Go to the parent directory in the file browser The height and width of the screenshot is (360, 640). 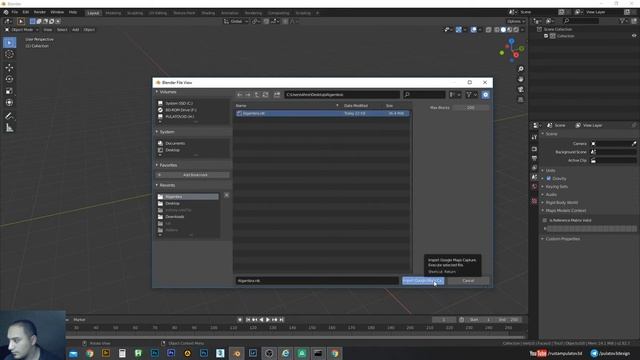point(257,95)
